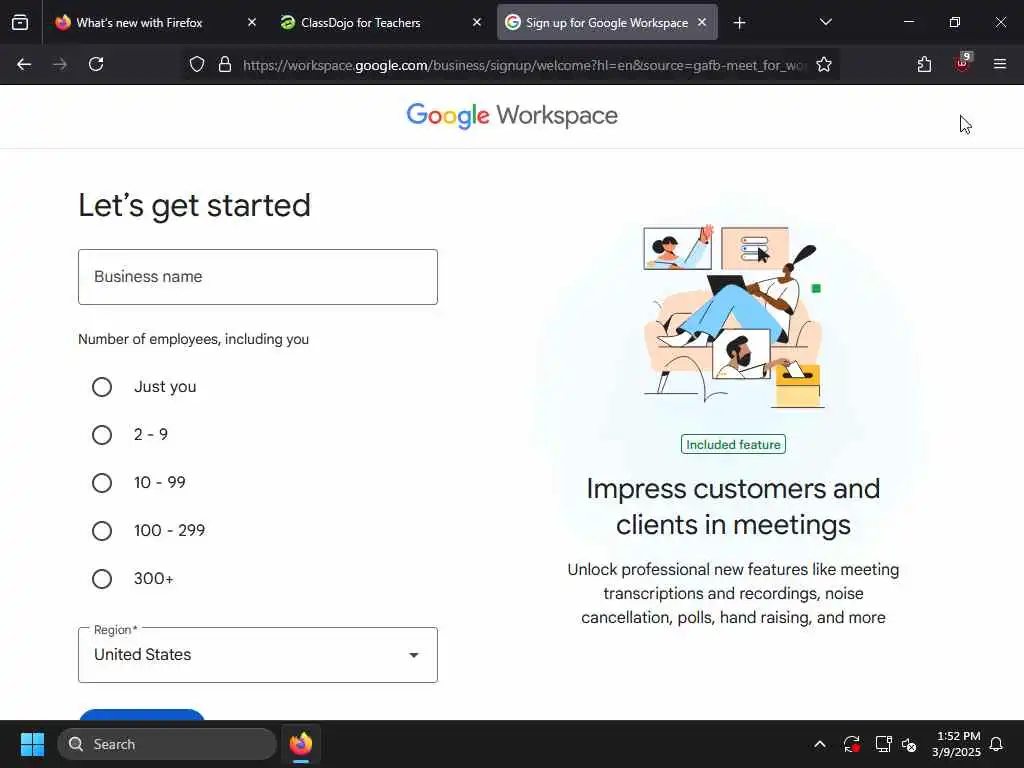This screenshot has height=768, width=1024.
Task: Open a new tab with plus button
Action: pyautogui.click(x=739, y=23)
